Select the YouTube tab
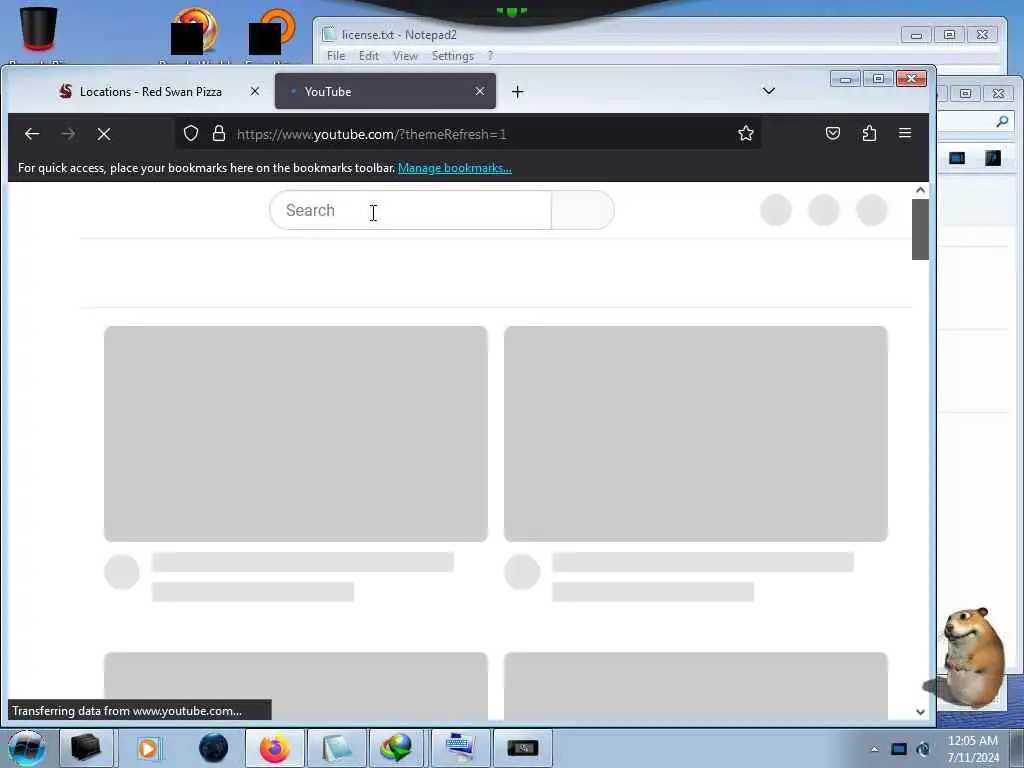Screen dimensions: 1024x768 pos(385,91)
